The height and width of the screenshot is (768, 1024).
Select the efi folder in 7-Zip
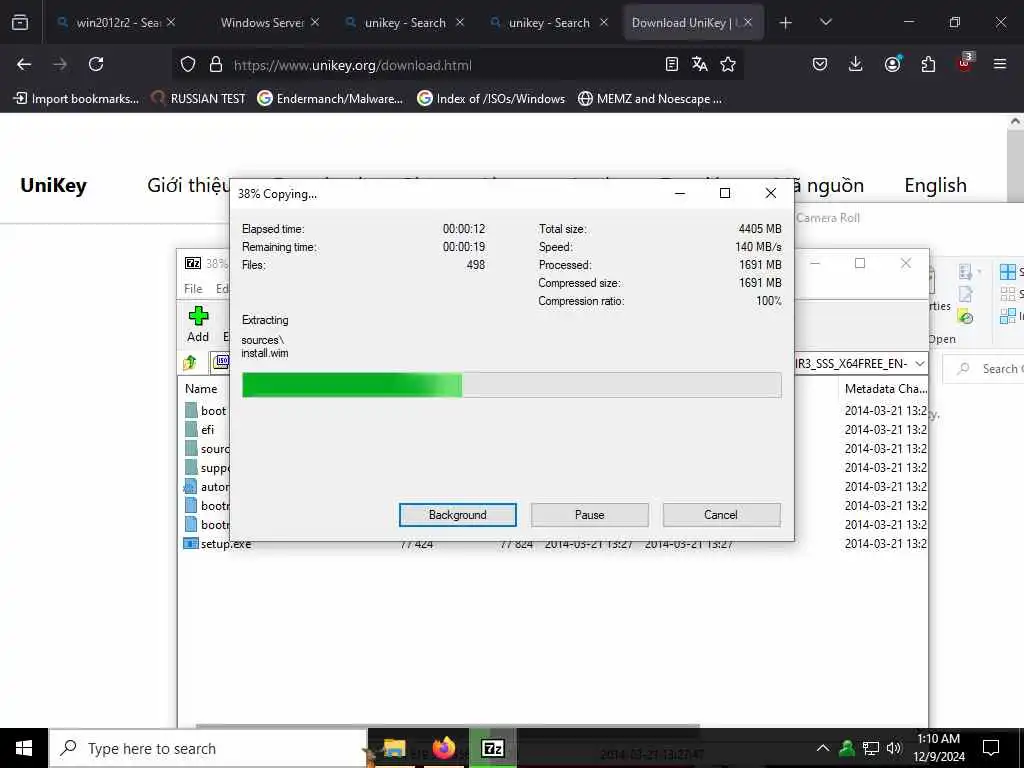click(200, 430)
